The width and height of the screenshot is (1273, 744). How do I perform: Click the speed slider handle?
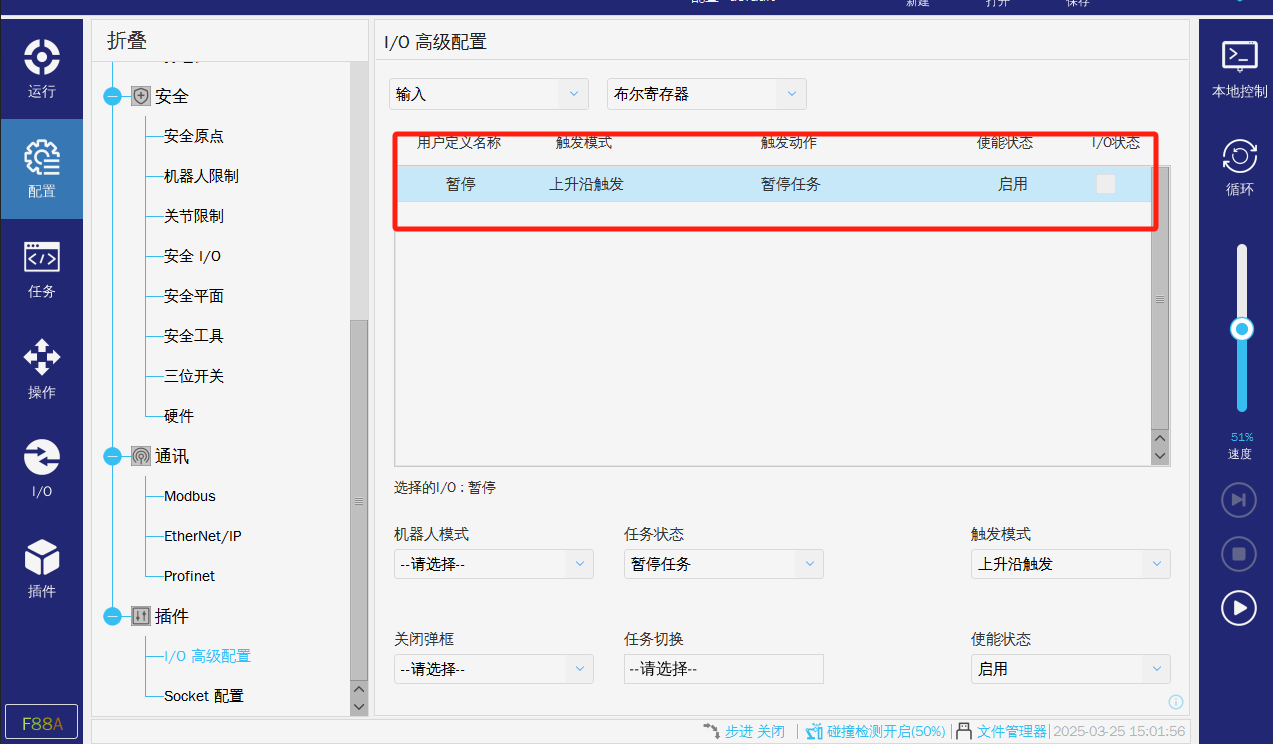click(x=1242, y=329)
